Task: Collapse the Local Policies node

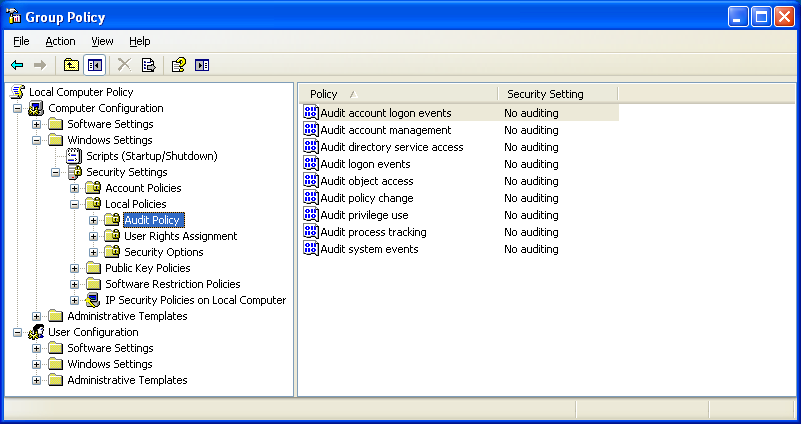Action: [x=75, y=204]
